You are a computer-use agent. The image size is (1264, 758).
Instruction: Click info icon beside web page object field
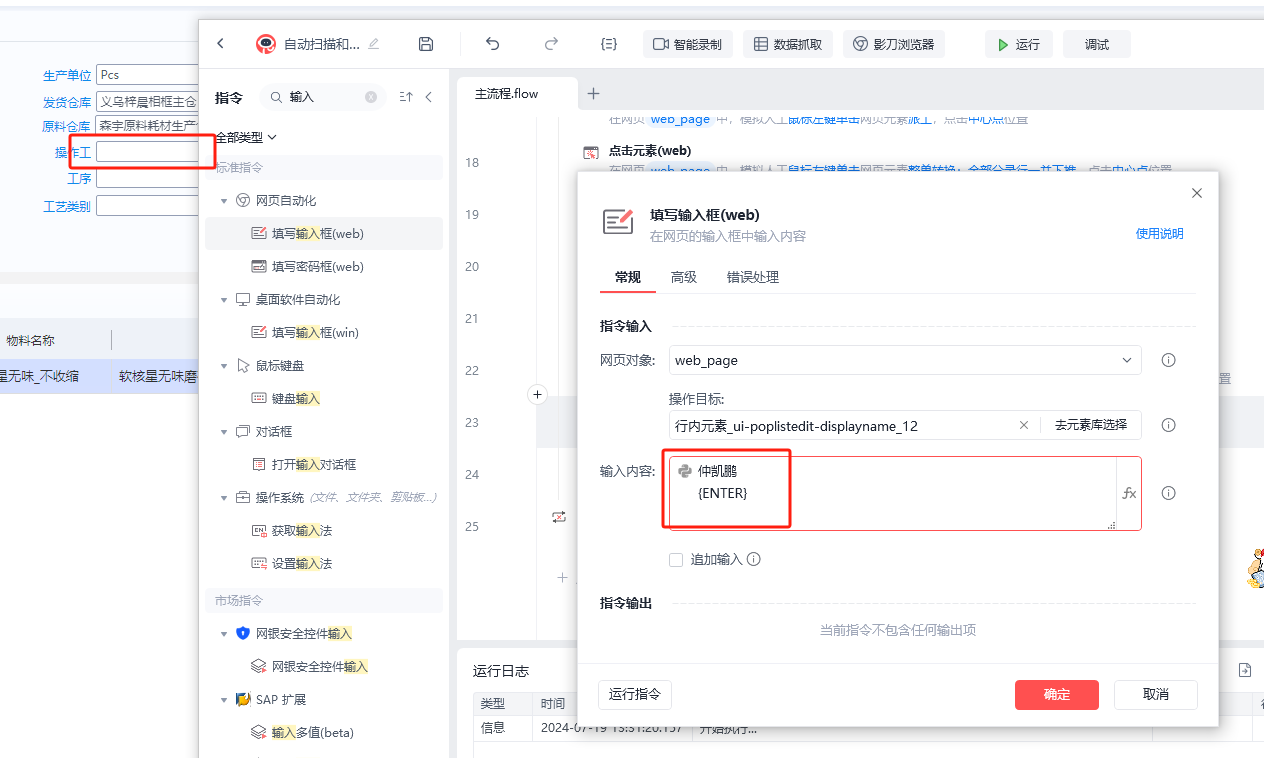(x=1168, y=360)
